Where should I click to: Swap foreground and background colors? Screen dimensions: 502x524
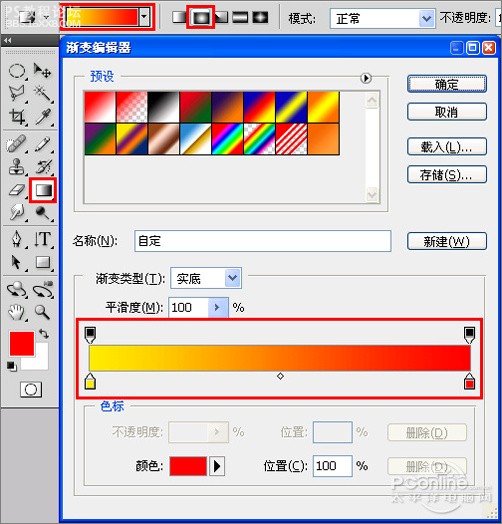coord(44,333)
